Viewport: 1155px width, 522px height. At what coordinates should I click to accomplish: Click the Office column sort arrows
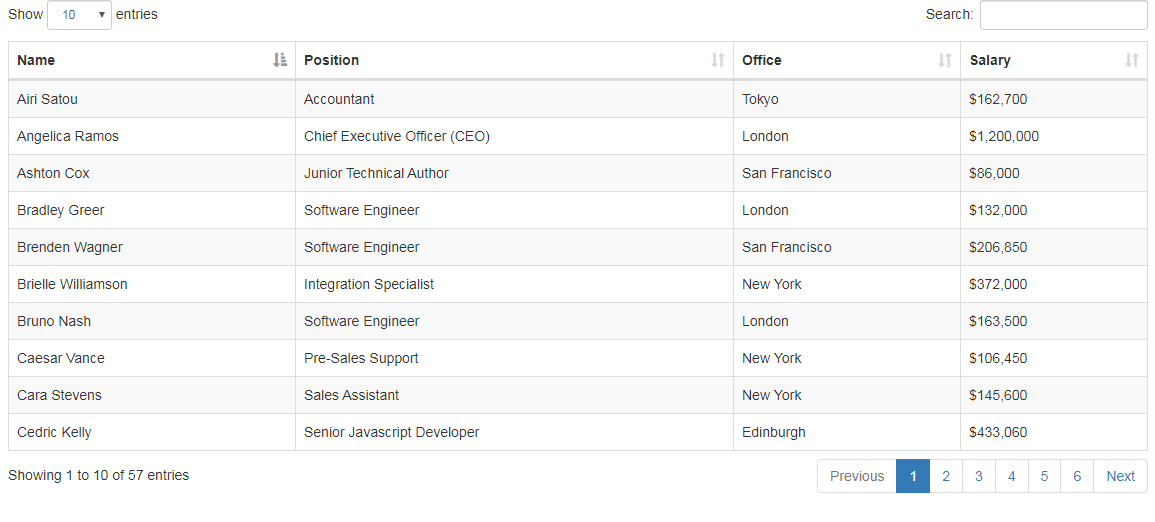point(945,60)
